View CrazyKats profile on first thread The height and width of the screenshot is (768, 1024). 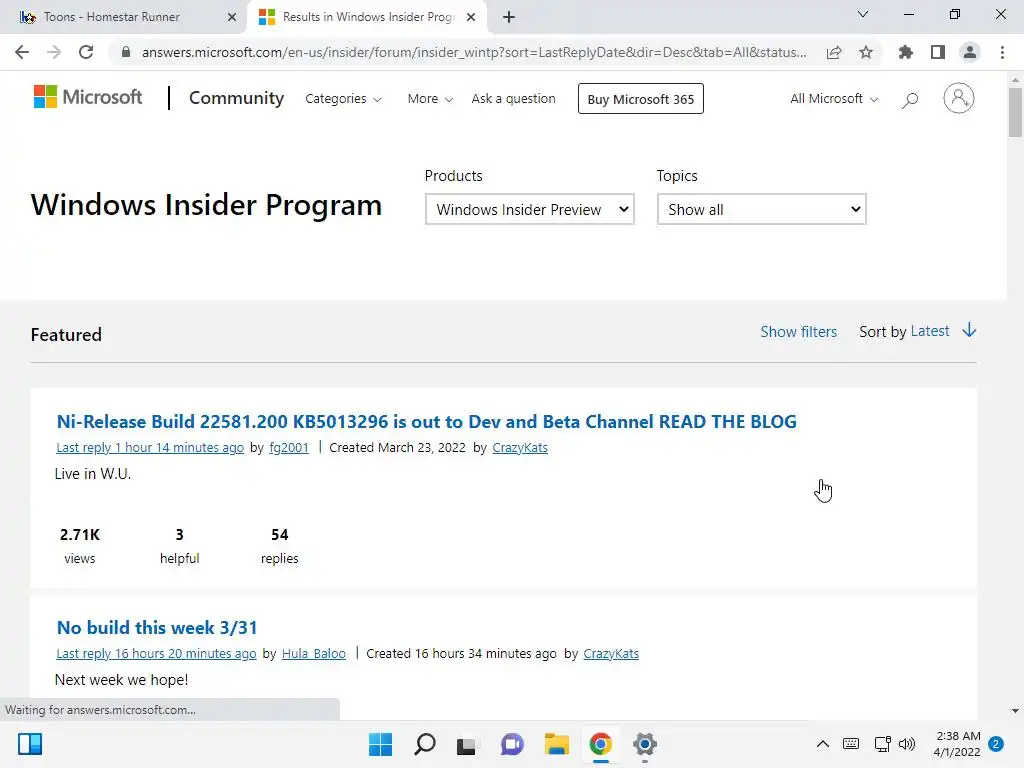click(x=520, y=447)
